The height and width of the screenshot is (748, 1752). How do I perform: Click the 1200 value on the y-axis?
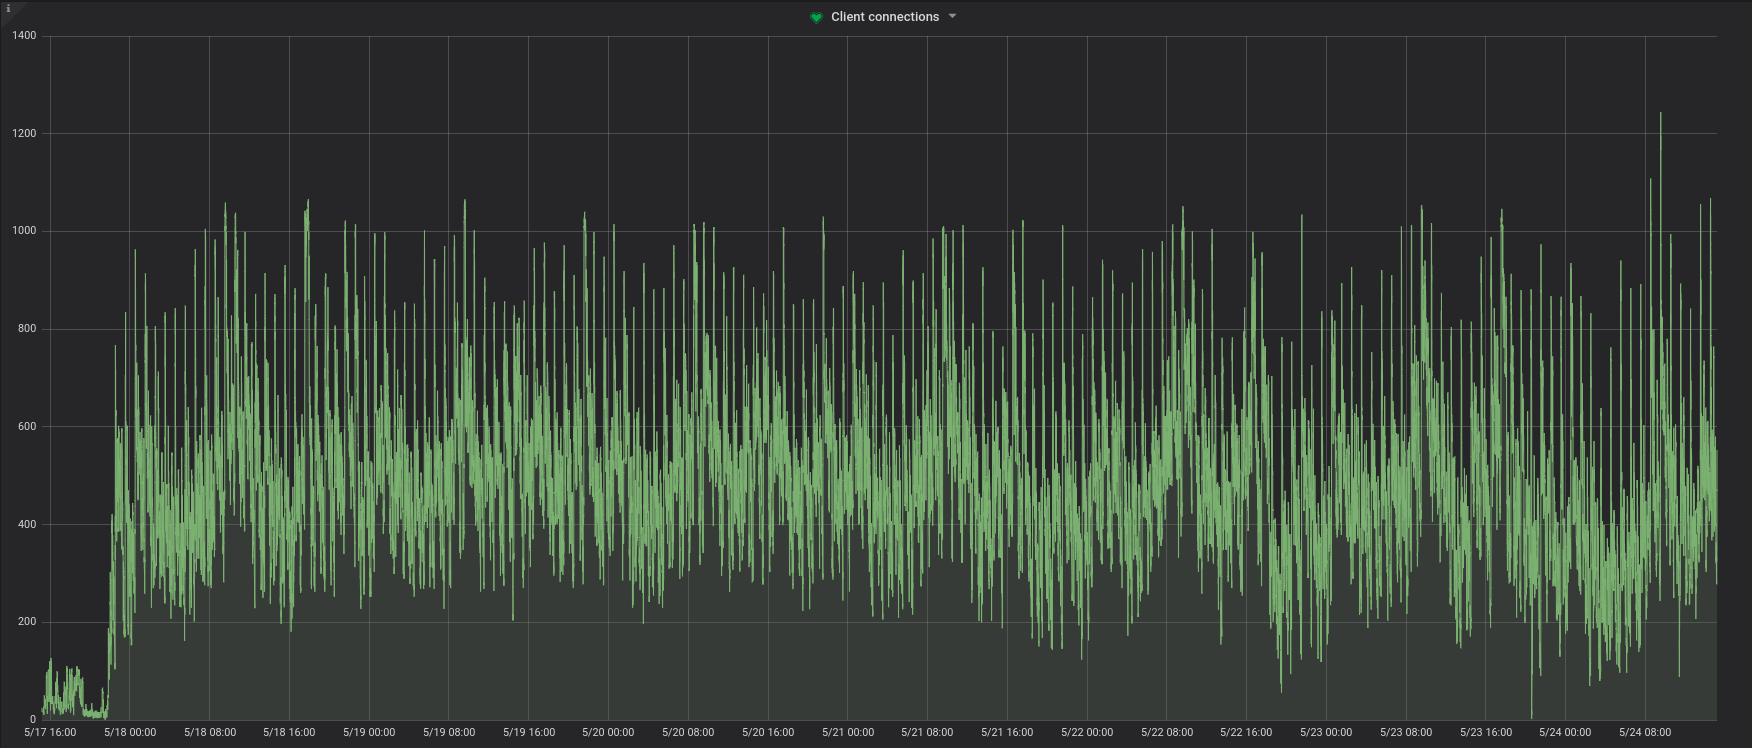tap(24, 134)
